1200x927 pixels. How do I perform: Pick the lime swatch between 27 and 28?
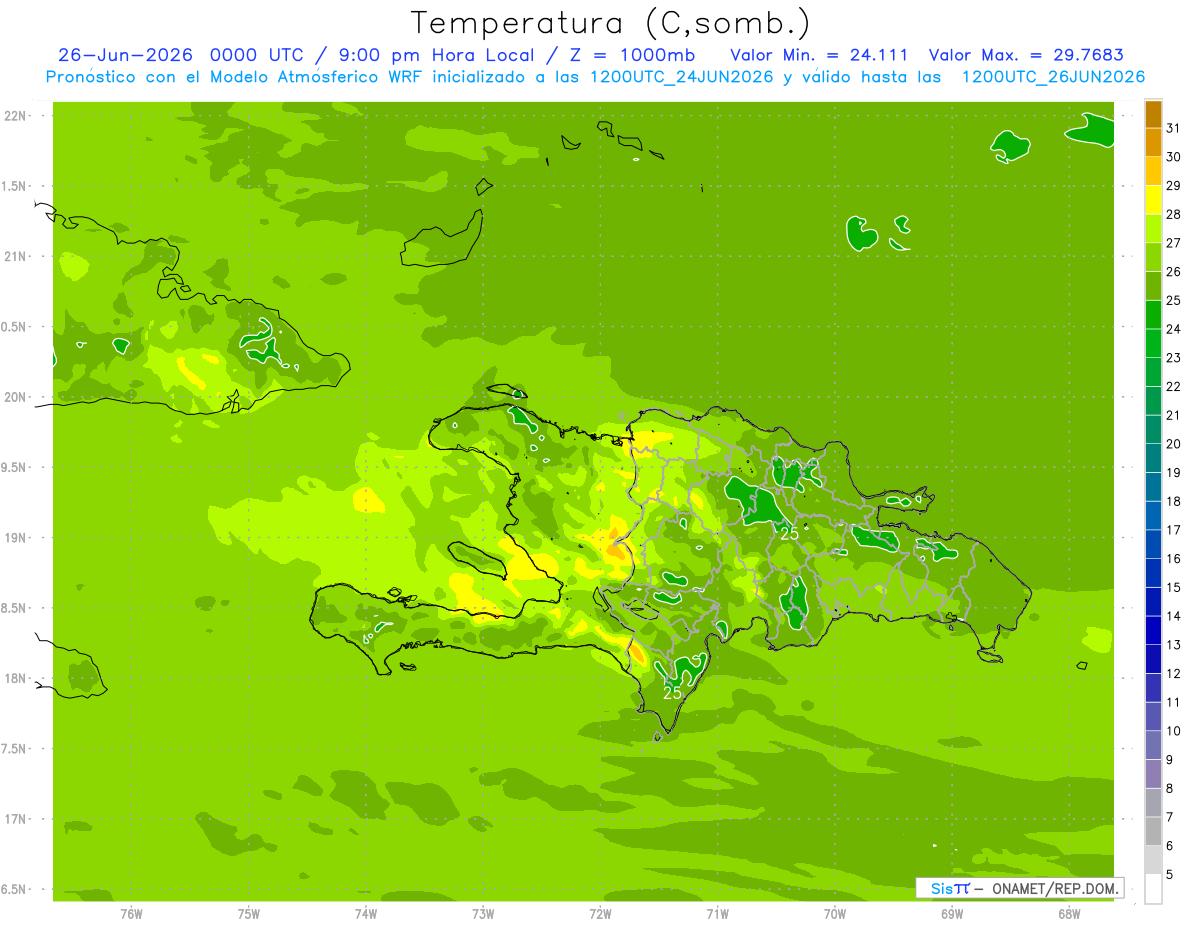[x=1153, y=229]
